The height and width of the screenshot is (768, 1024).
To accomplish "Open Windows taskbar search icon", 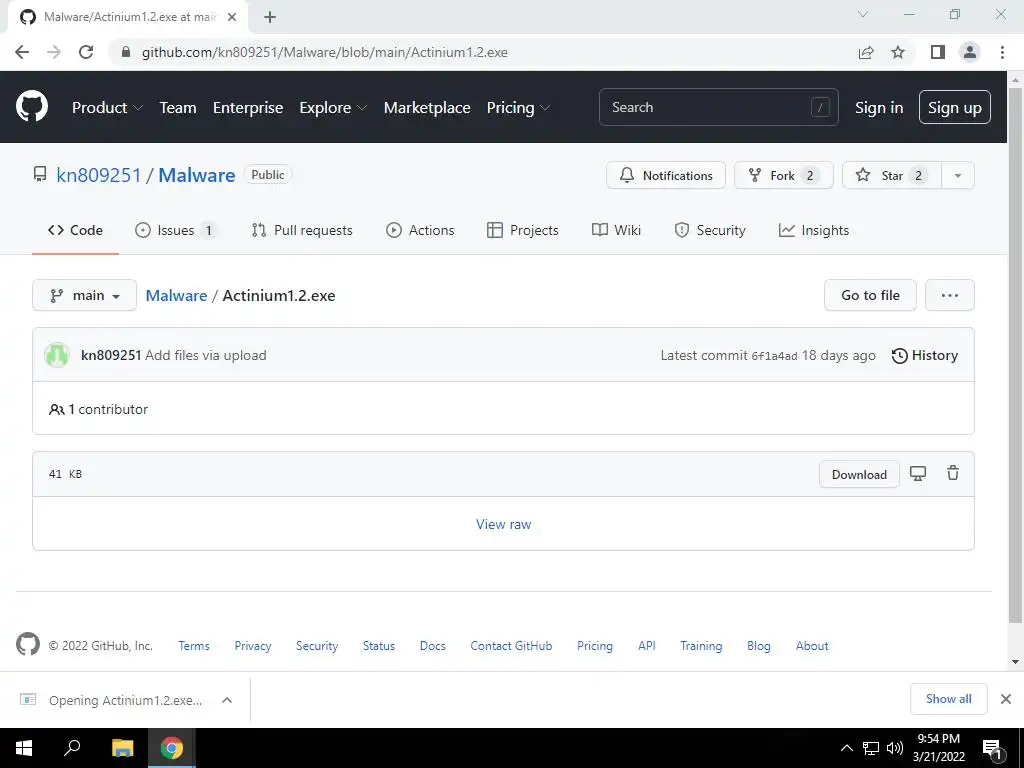I will click(x=72, y=747).
